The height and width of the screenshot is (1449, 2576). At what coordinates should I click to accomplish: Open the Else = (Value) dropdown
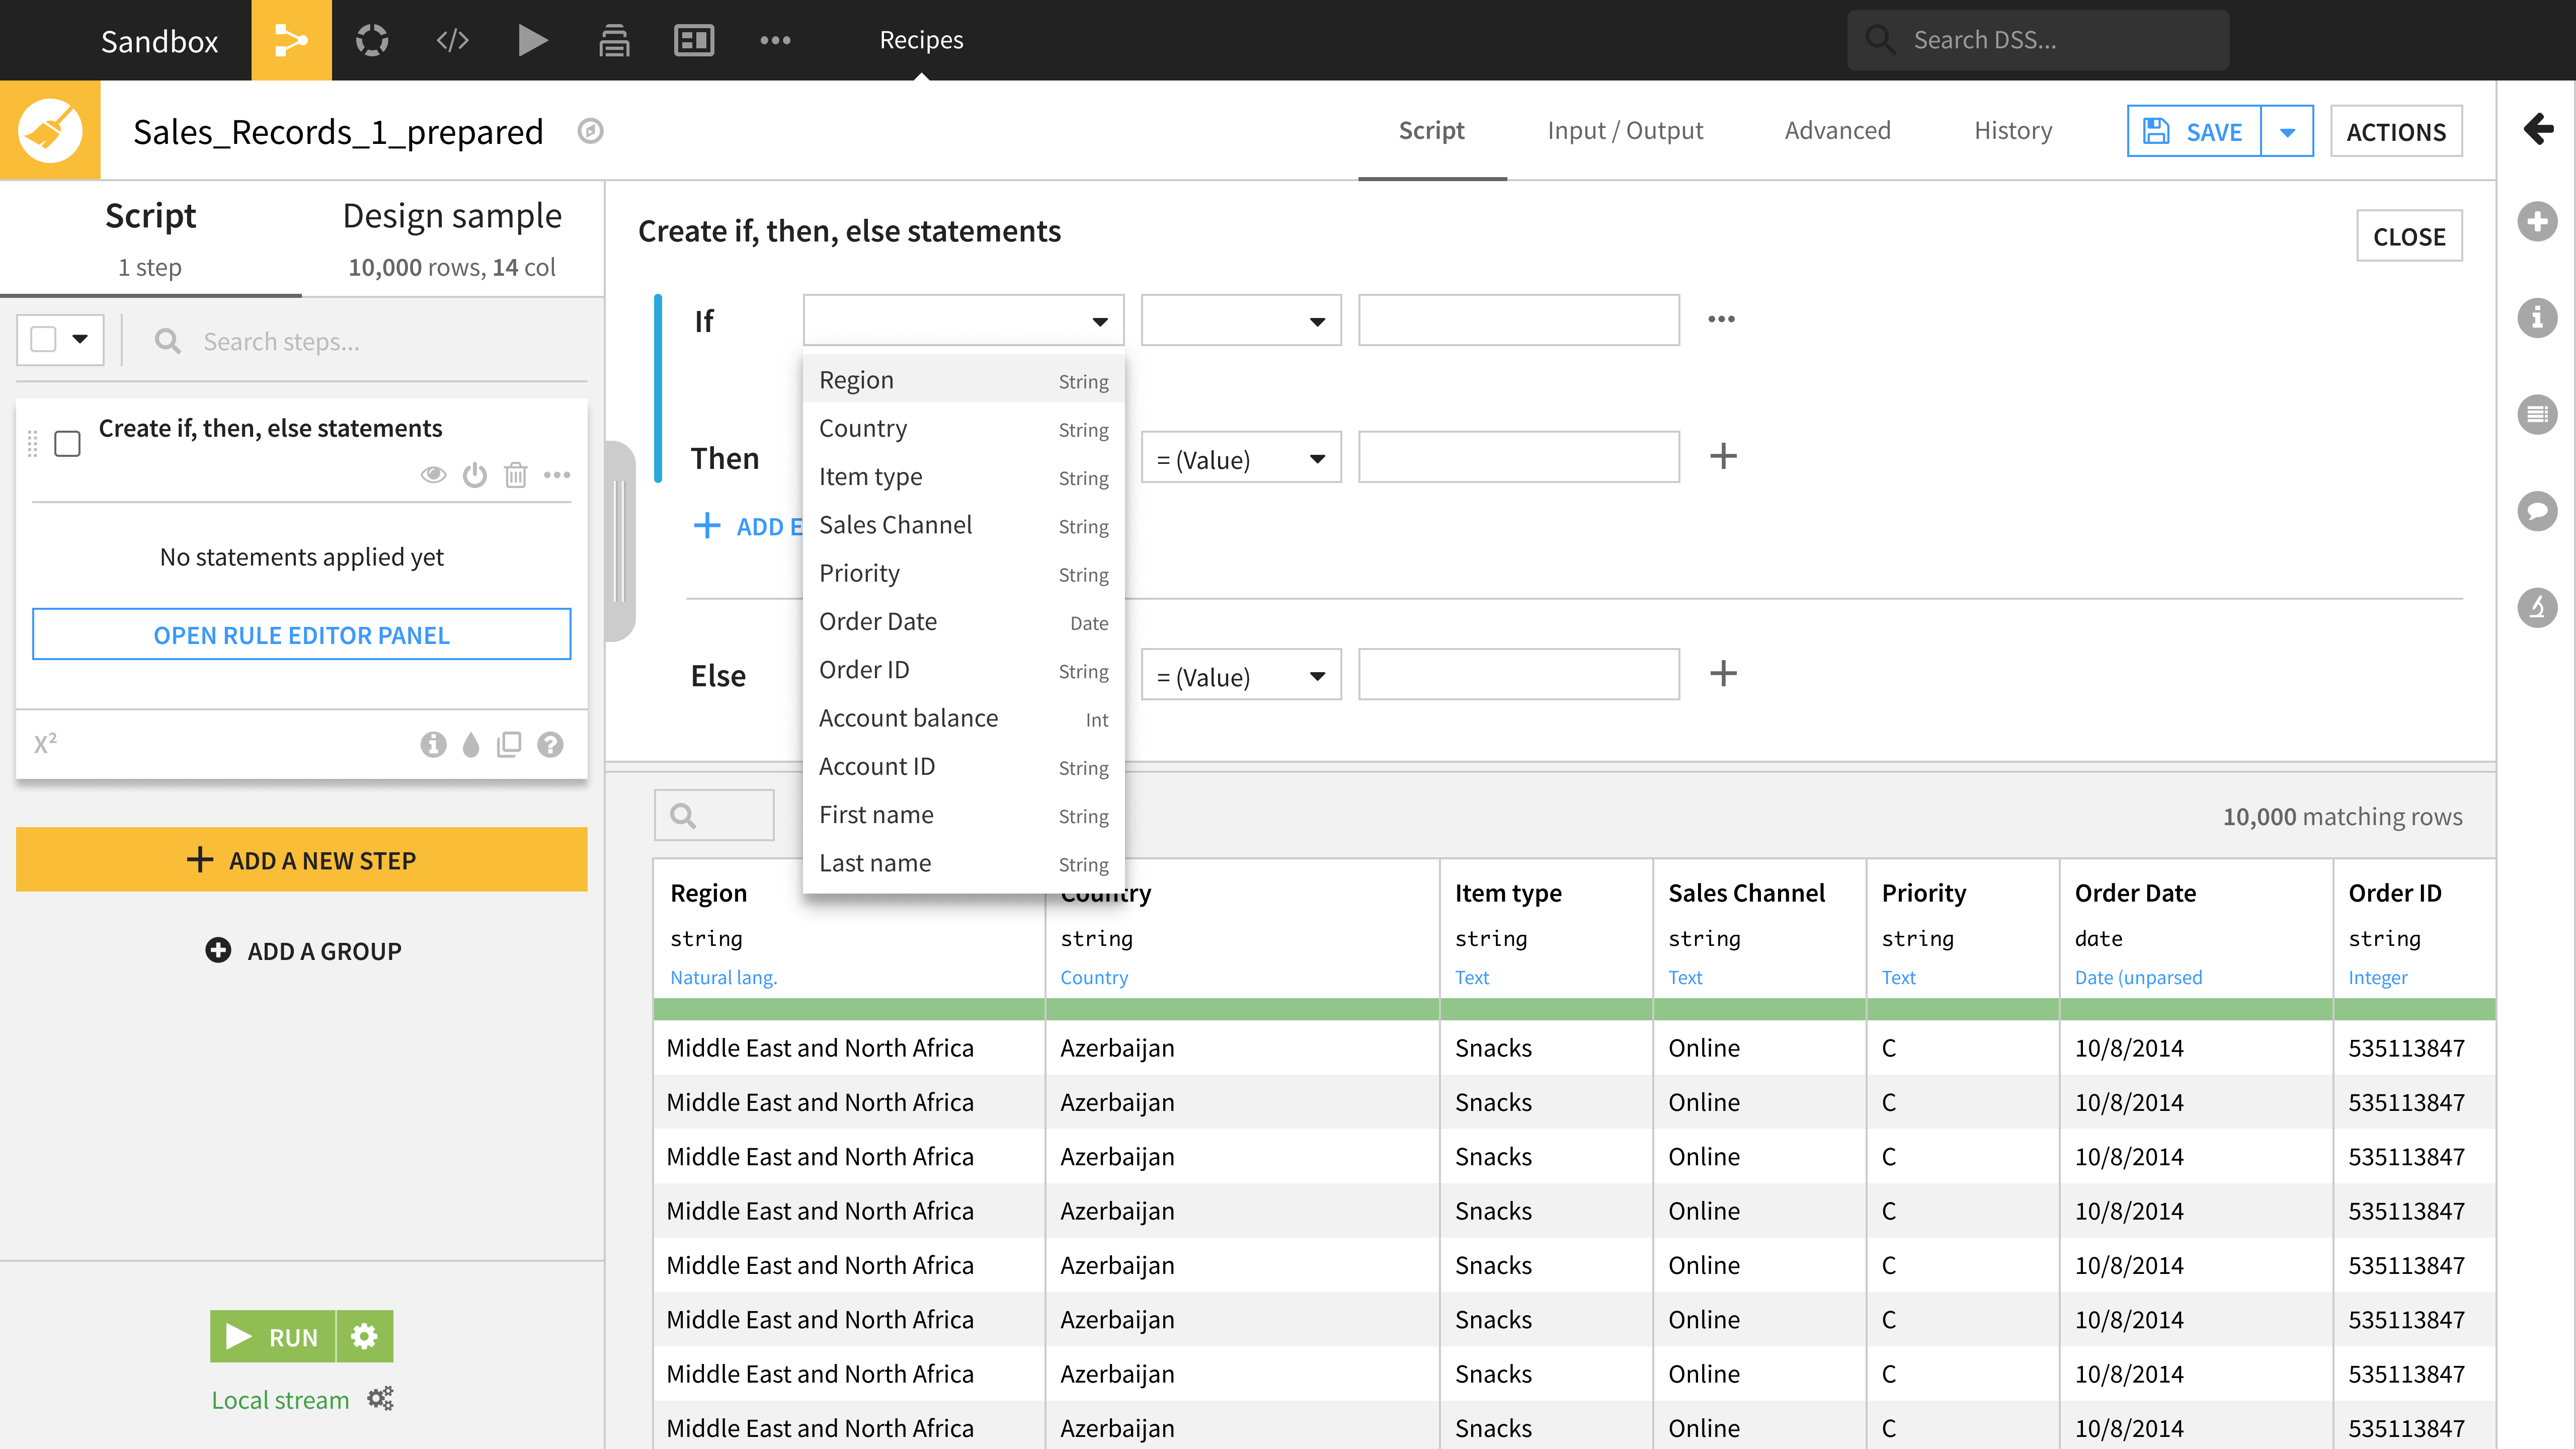pyautogui.click(x=1241, y=675)
